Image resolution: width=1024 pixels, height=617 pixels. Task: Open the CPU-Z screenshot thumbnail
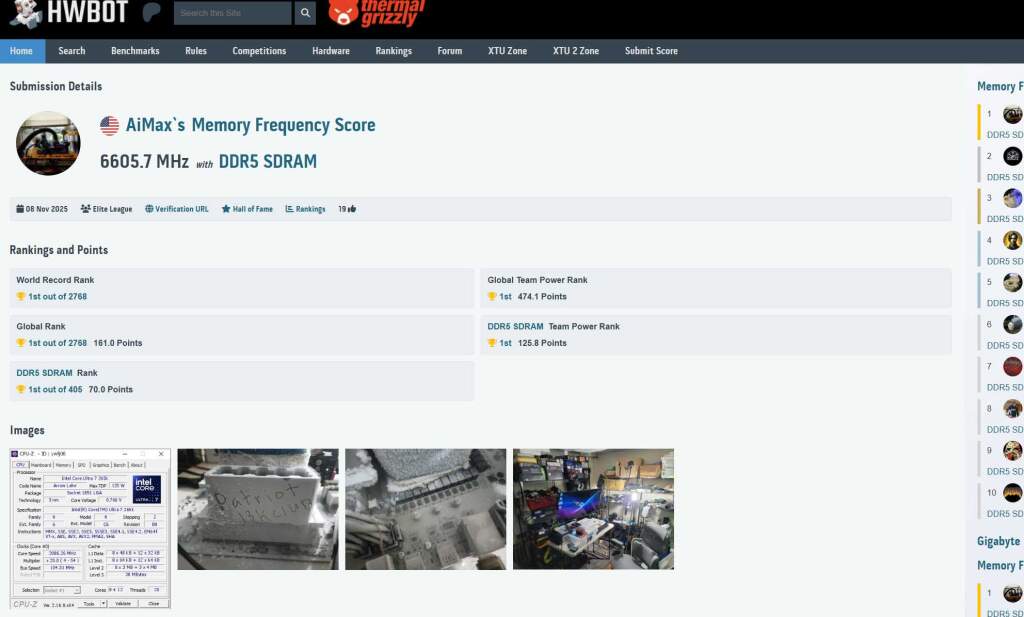[91, 528]
